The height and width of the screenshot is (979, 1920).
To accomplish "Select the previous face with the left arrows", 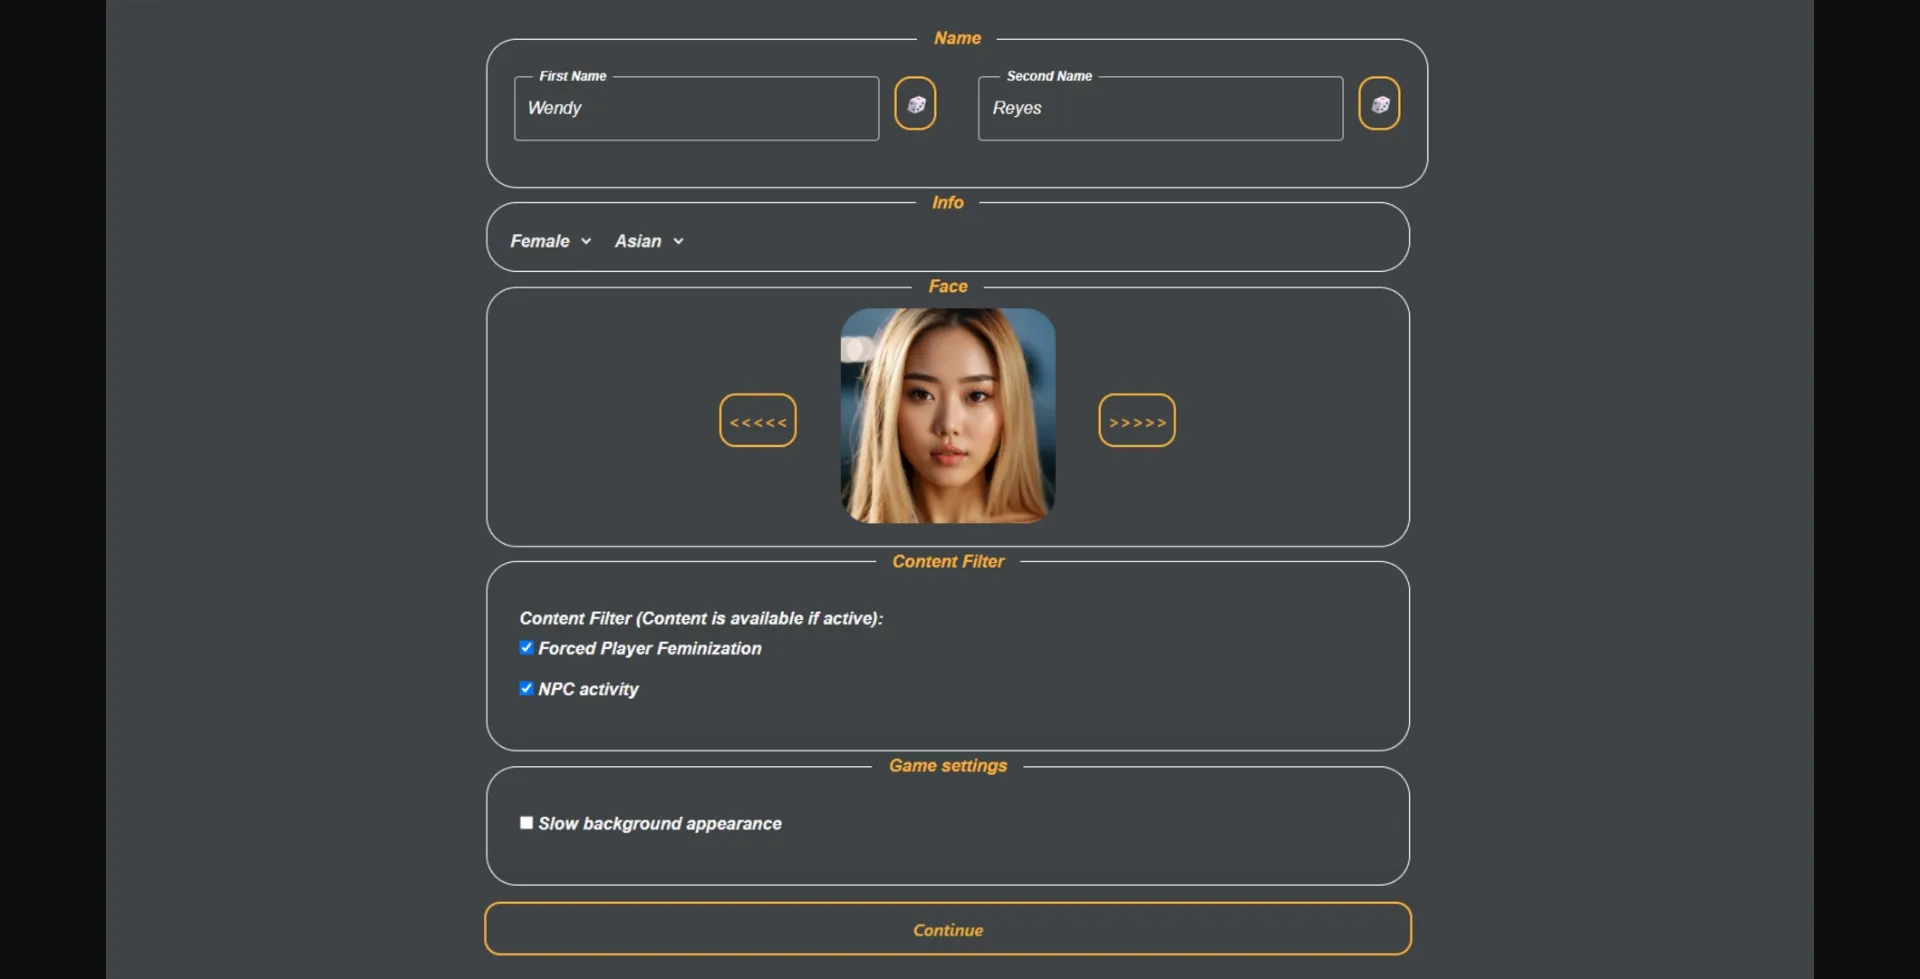I will [757, 420].
